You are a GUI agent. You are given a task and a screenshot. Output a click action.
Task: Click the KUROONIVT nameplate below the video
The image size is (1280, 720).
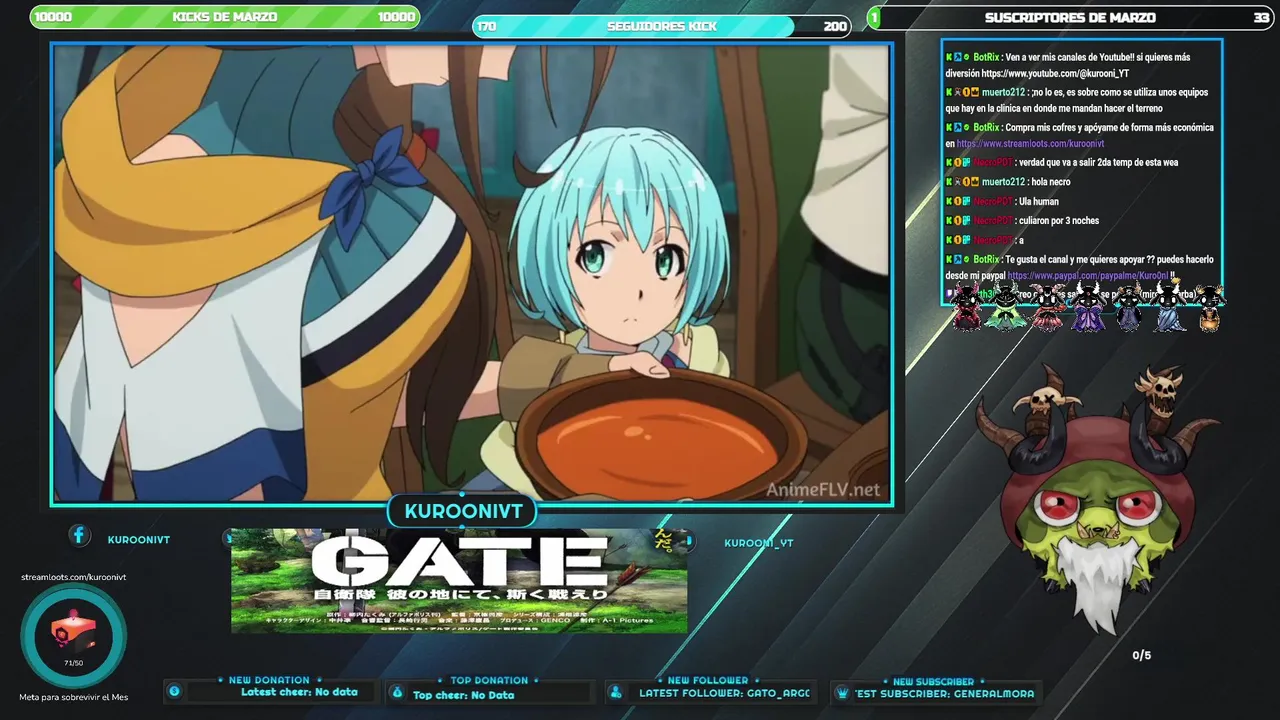[463, 511]
